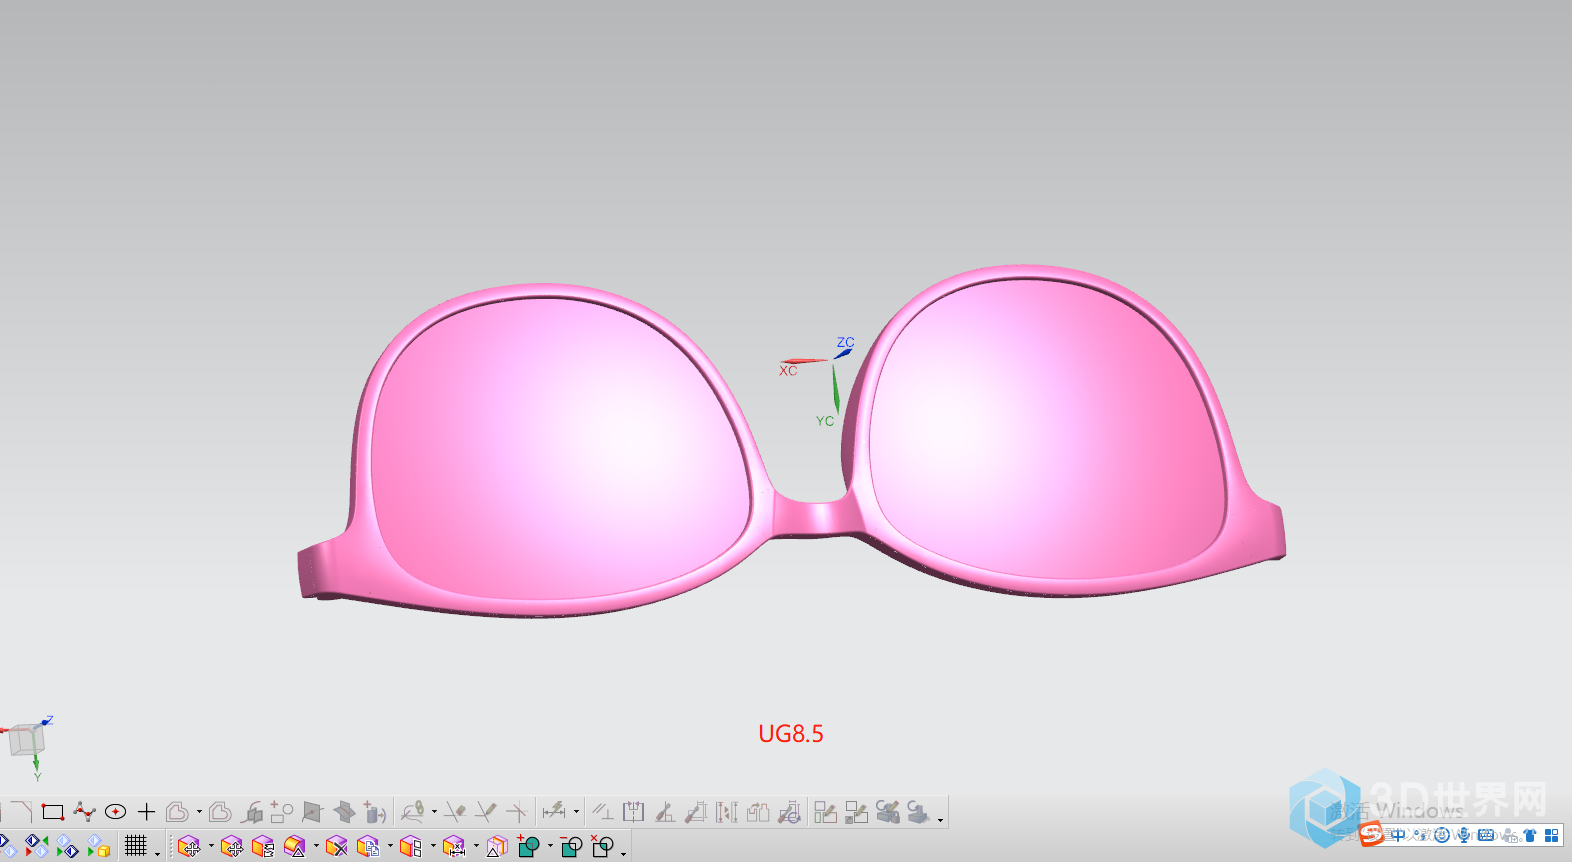Open the boolean toolbar options arrow

pos(623,854)
